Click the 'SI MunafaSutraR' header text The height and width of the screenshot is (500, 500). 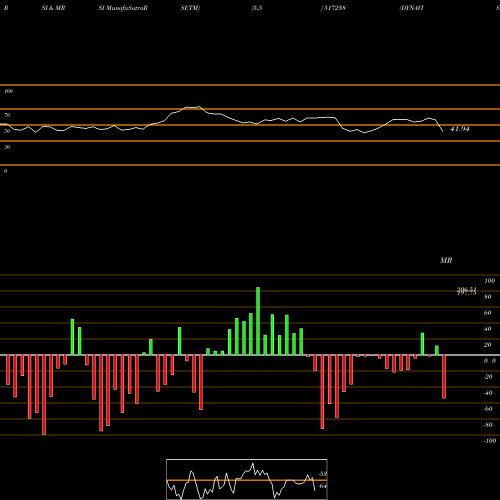pos(123,8)
